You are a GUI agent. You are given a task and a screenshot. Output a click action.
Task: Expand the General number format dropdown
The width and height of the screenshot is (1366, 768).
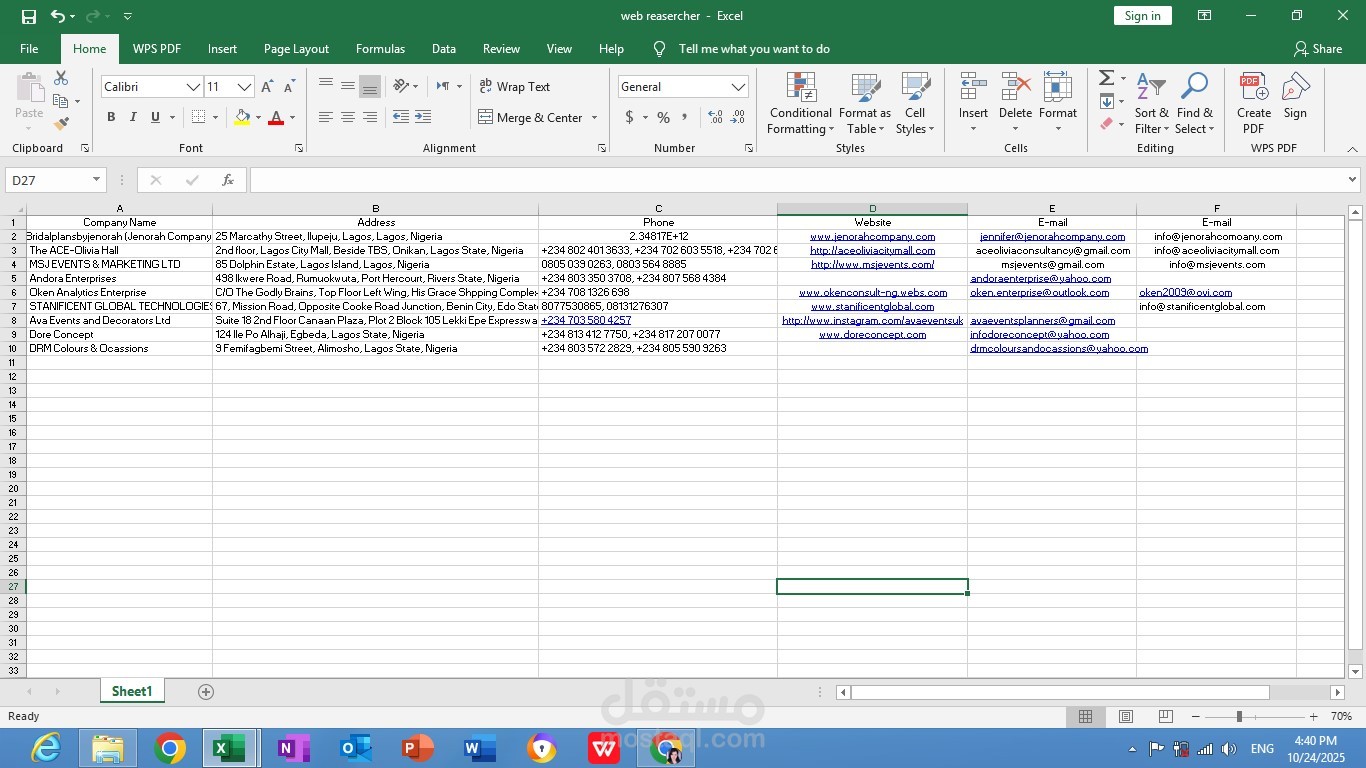(x=738, y=87)
